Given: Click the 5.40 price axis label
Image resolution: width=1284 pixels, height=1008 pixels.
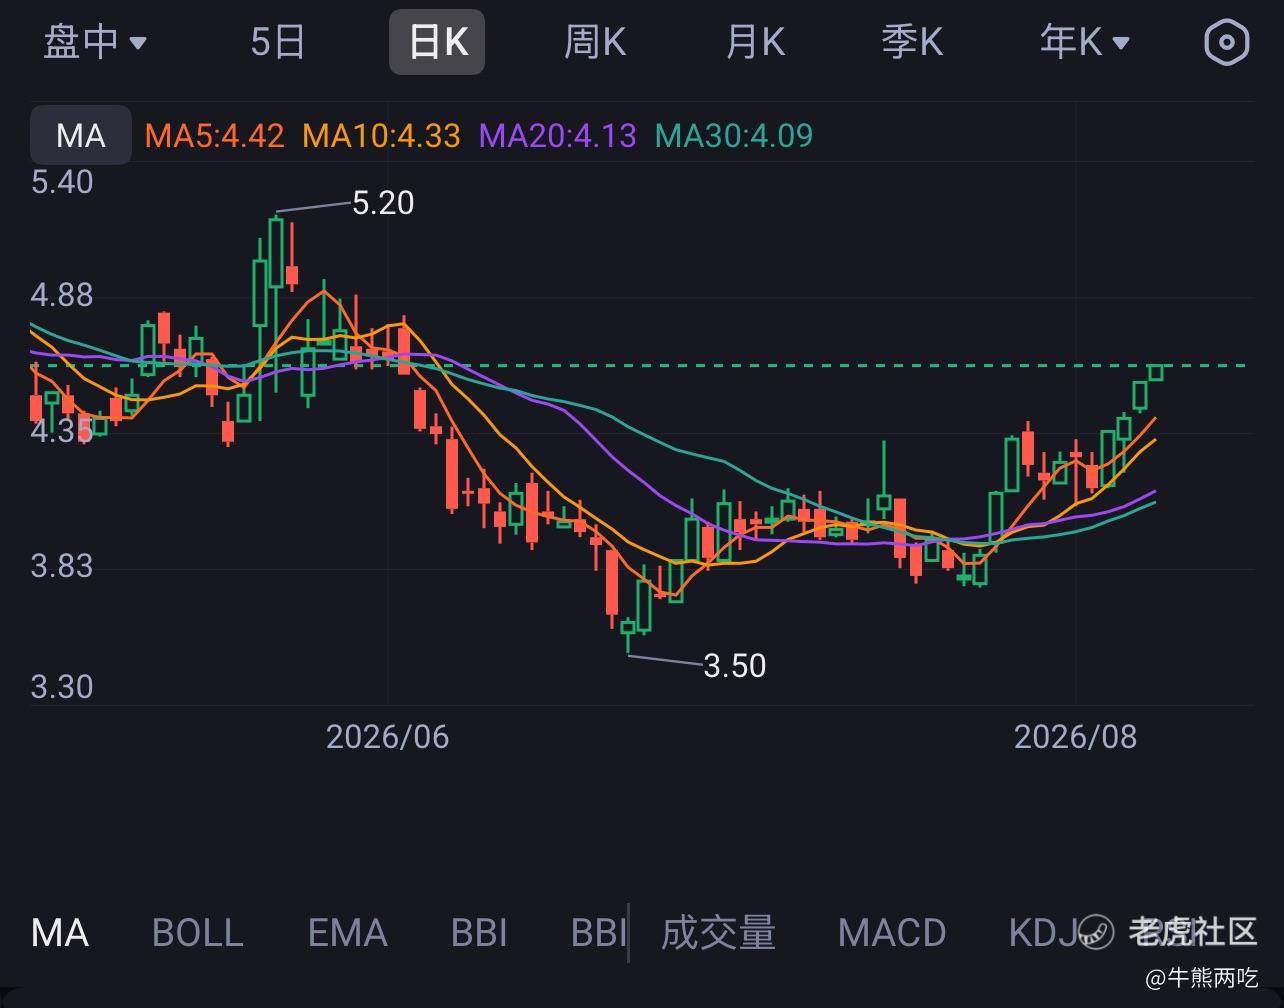Looking at the screenshot, I should coord(62,182).
